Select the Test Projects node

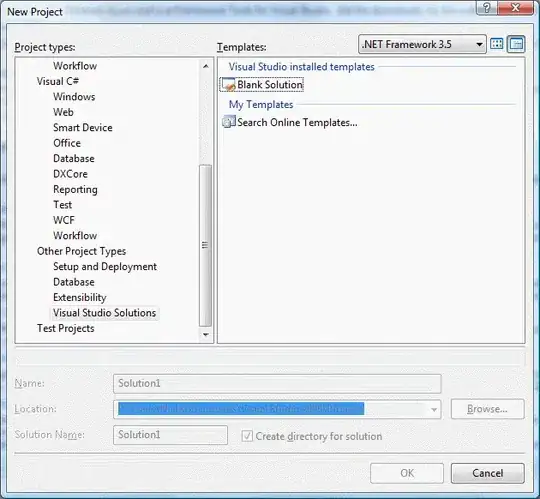65,328
